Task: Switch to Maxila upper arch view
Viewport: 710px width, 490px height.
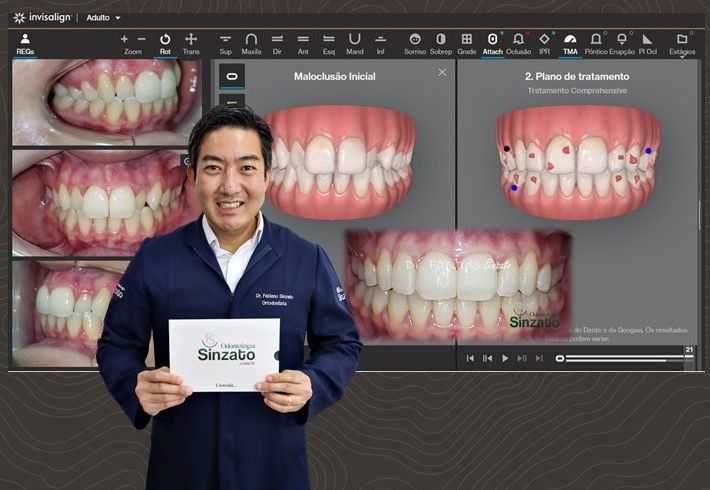Action: tap(251, 43)
